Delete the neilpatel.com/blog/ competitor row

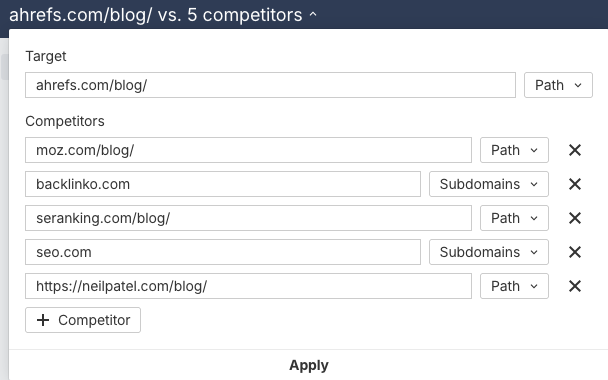pyautogui.click(x=575, y=287)
